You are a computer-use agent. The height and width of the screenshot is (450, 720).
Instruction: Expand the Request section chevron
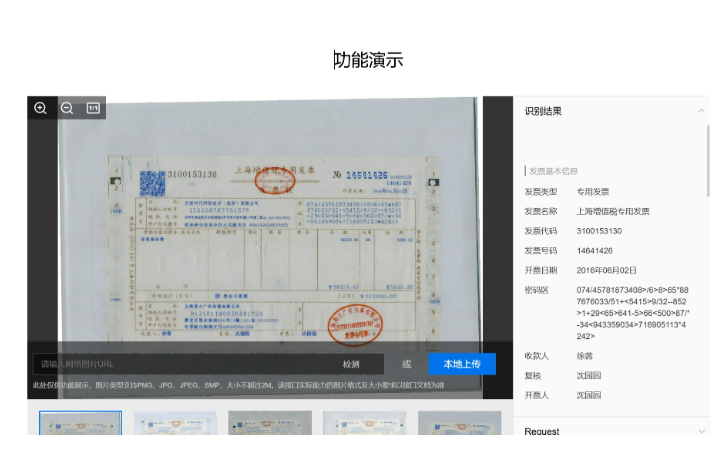[701, 431]
